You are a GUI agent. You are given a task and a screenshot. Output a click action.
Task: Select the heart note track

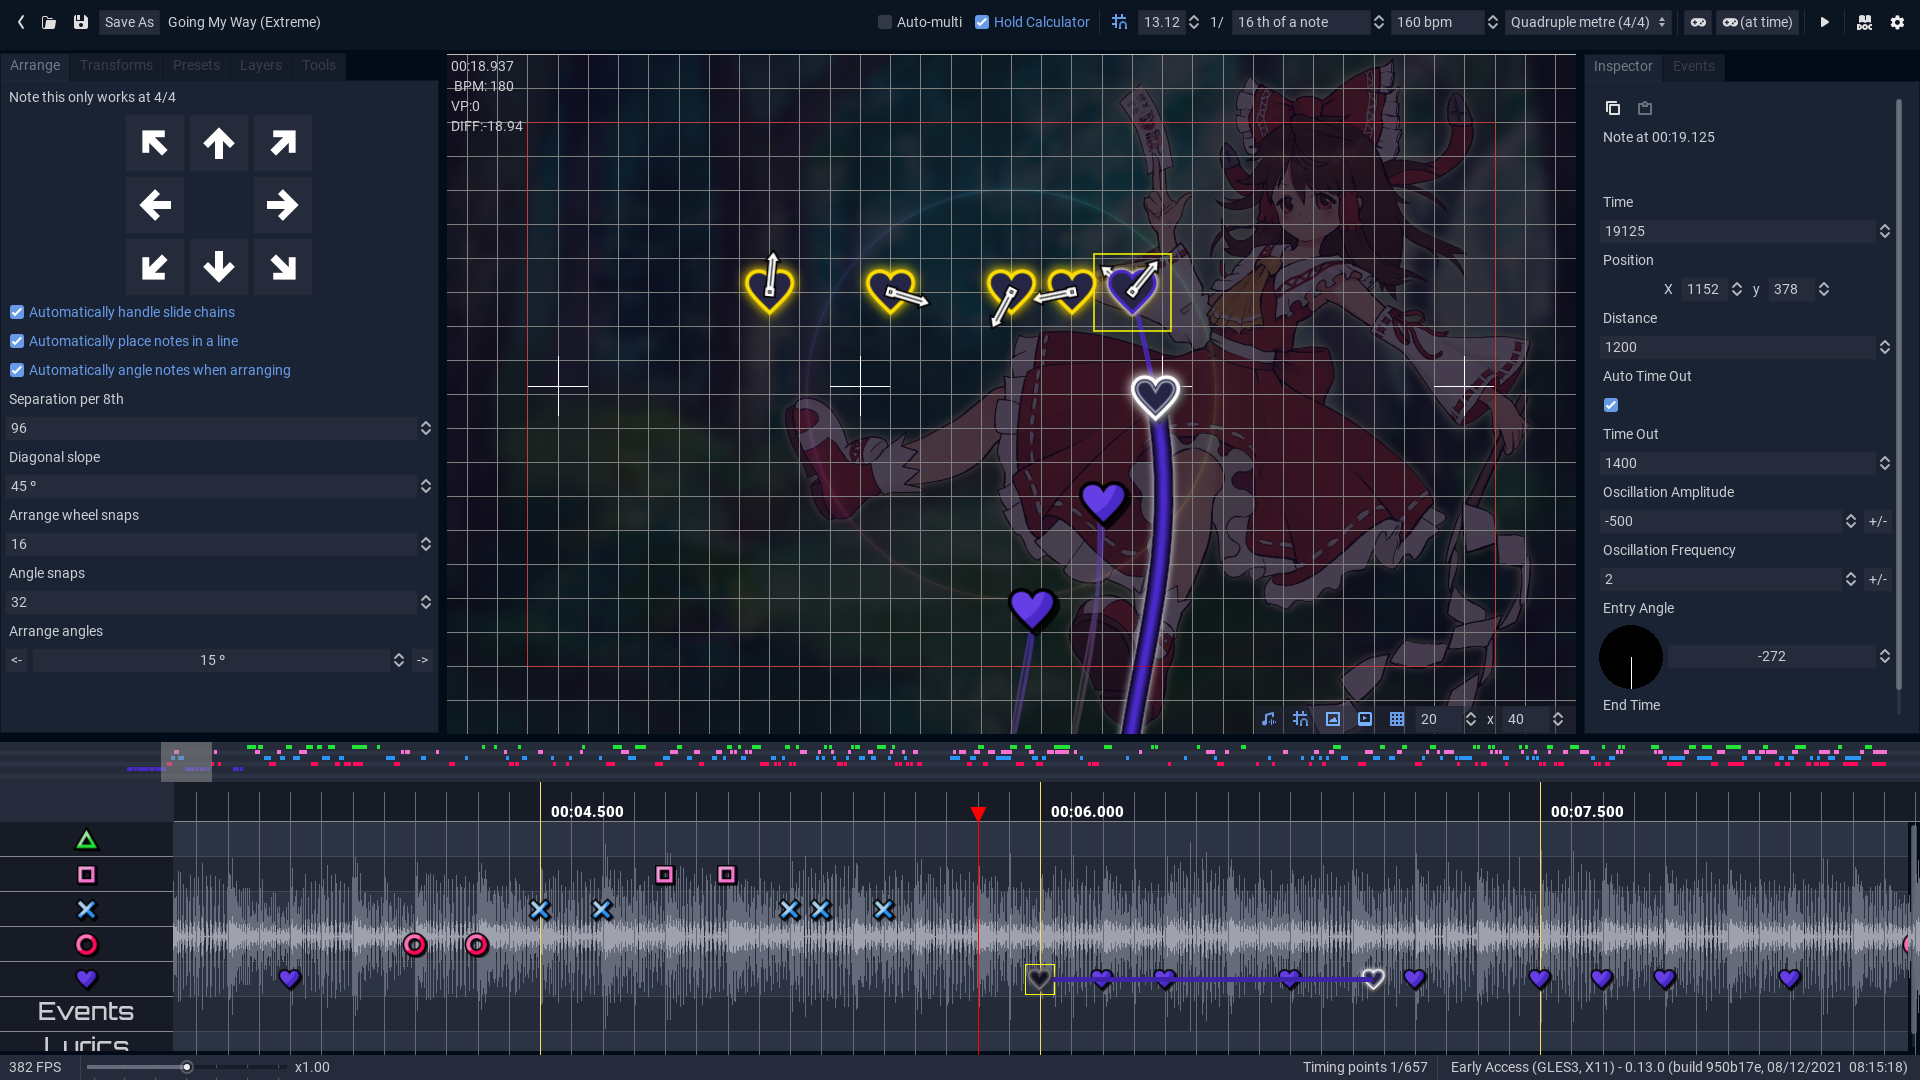(x=86, y=979)
